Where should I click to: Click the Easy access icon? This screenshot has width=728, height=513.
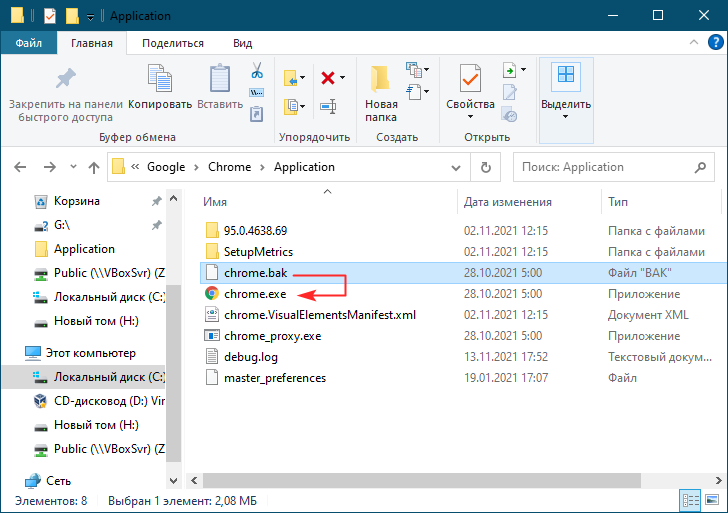click(413, 91)
